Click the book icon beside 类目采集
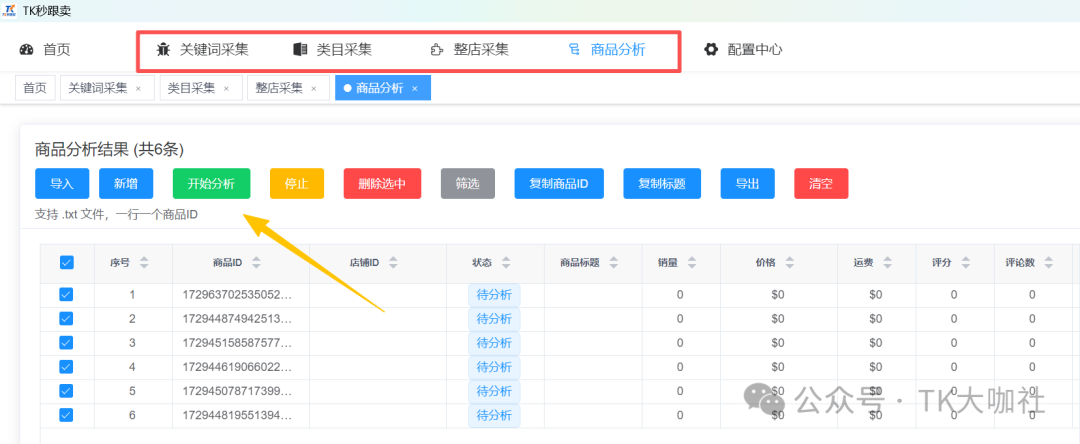Image resolution: width=1080 pixels, height=444 pixels. click(x=300, y=49)
